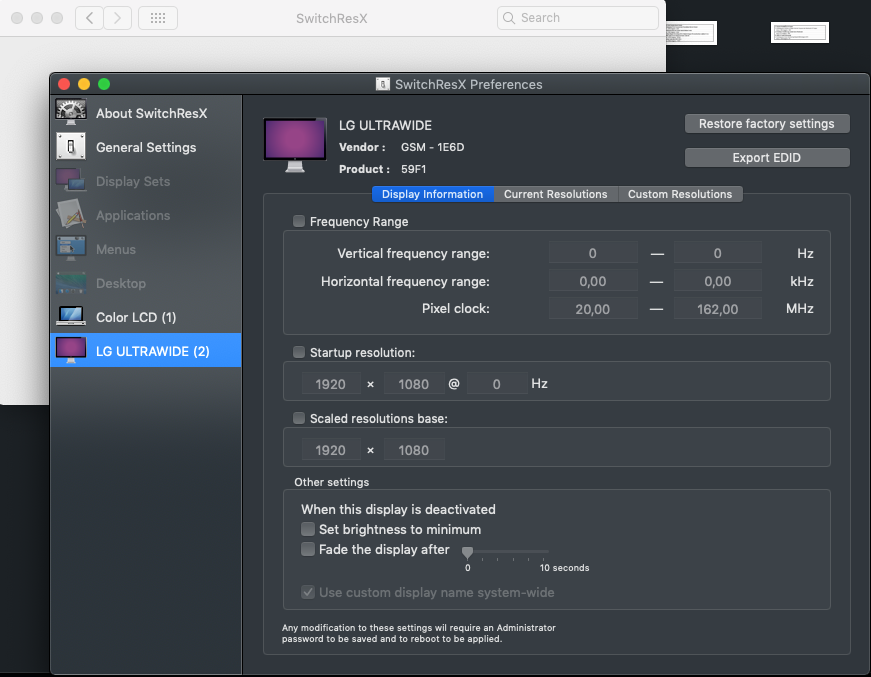Image resolution: width=871 pixels, height=677 pixels.
Task: Switch to the Display Information tab
Action: pos(433,194)
